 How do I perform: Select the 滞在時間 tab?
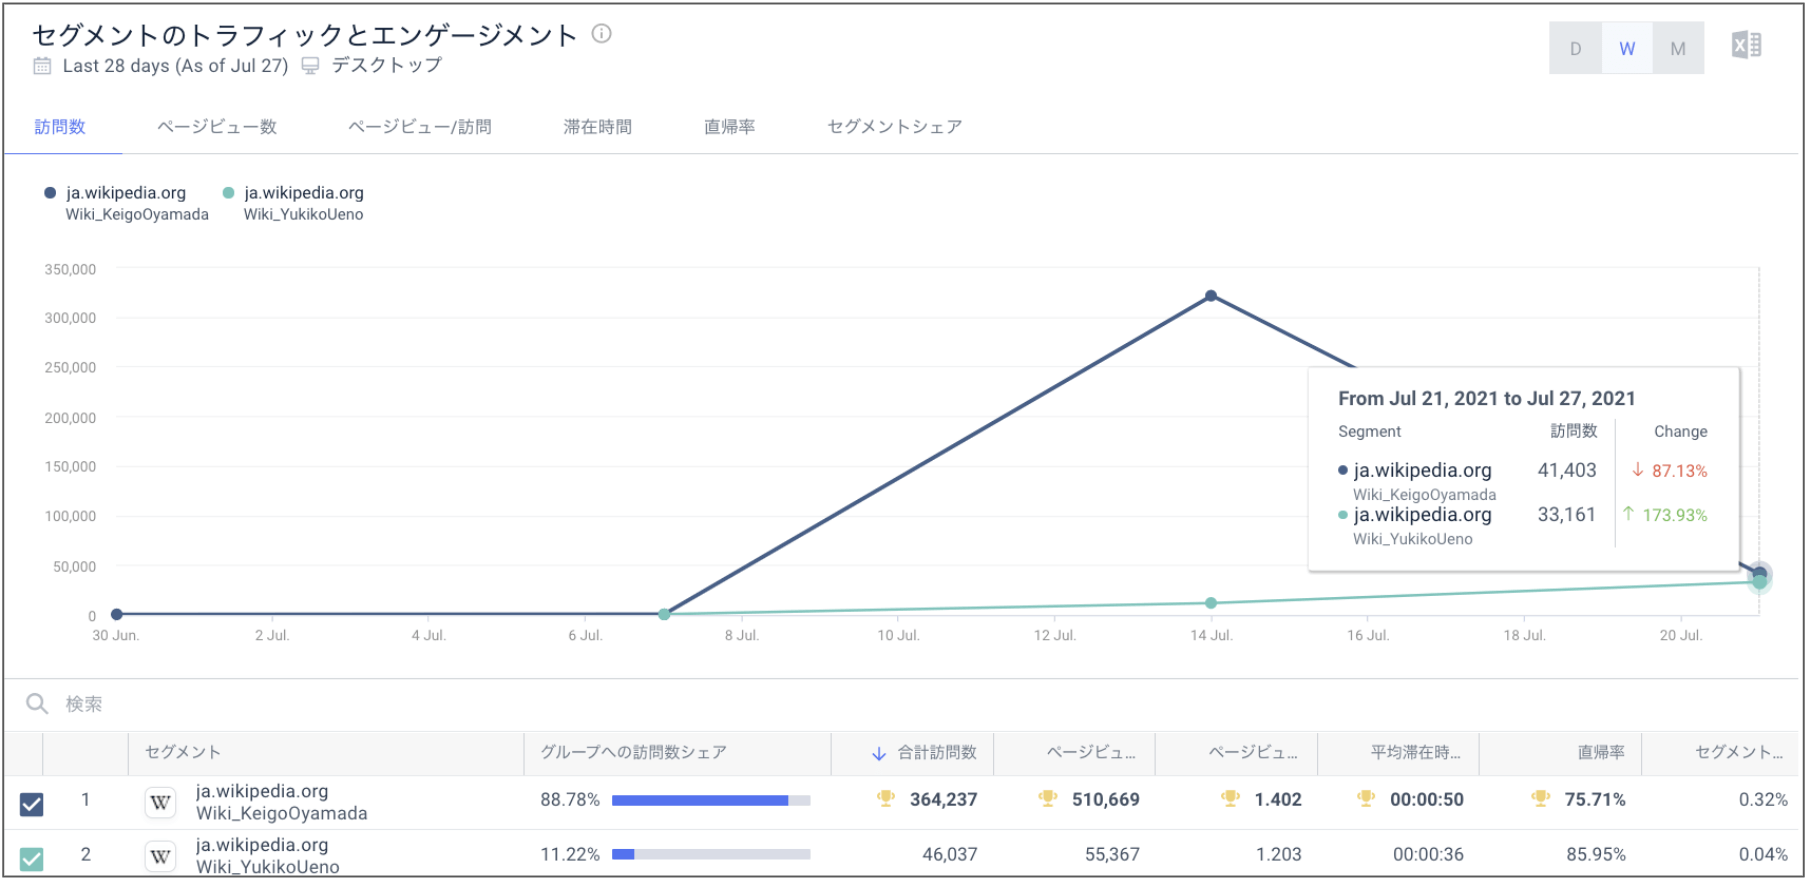click(x=597, y=127)
